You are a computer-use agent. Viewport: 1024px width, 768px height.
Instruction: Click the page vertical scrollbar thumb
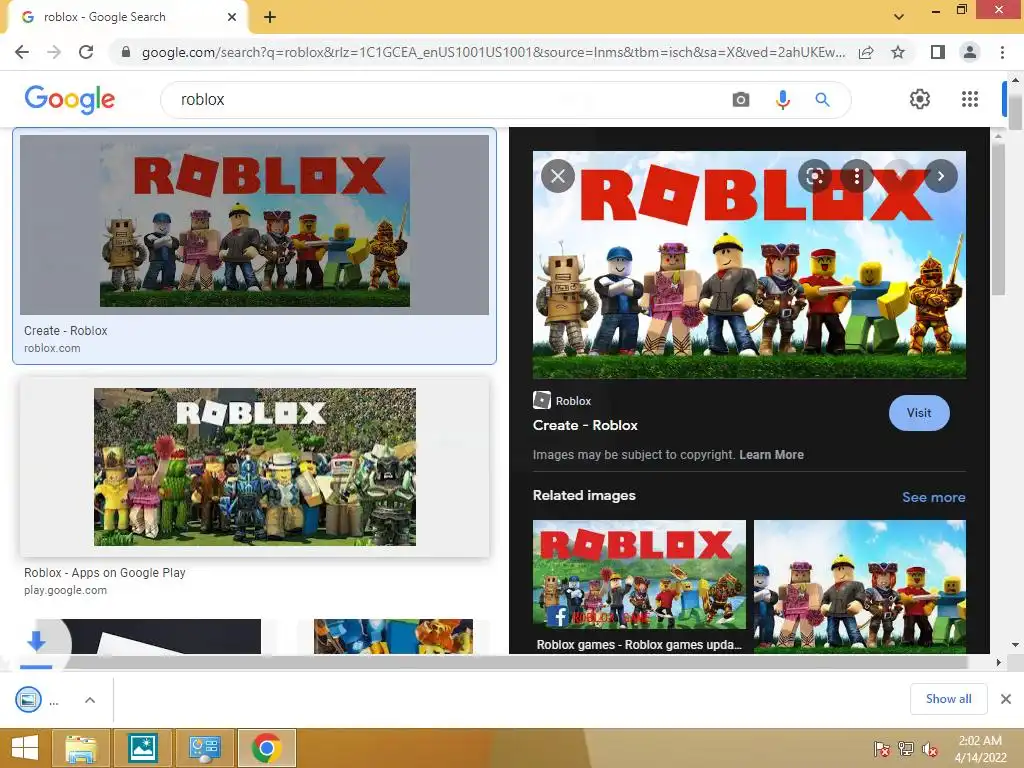[1015, 111]
